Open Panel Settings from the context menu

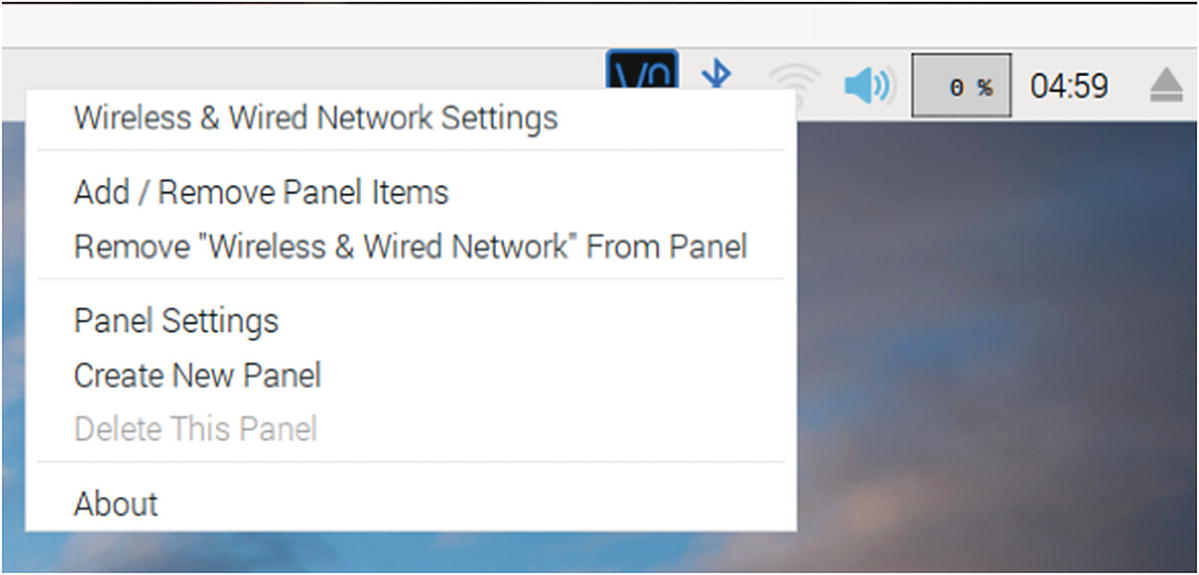[176, 321]
